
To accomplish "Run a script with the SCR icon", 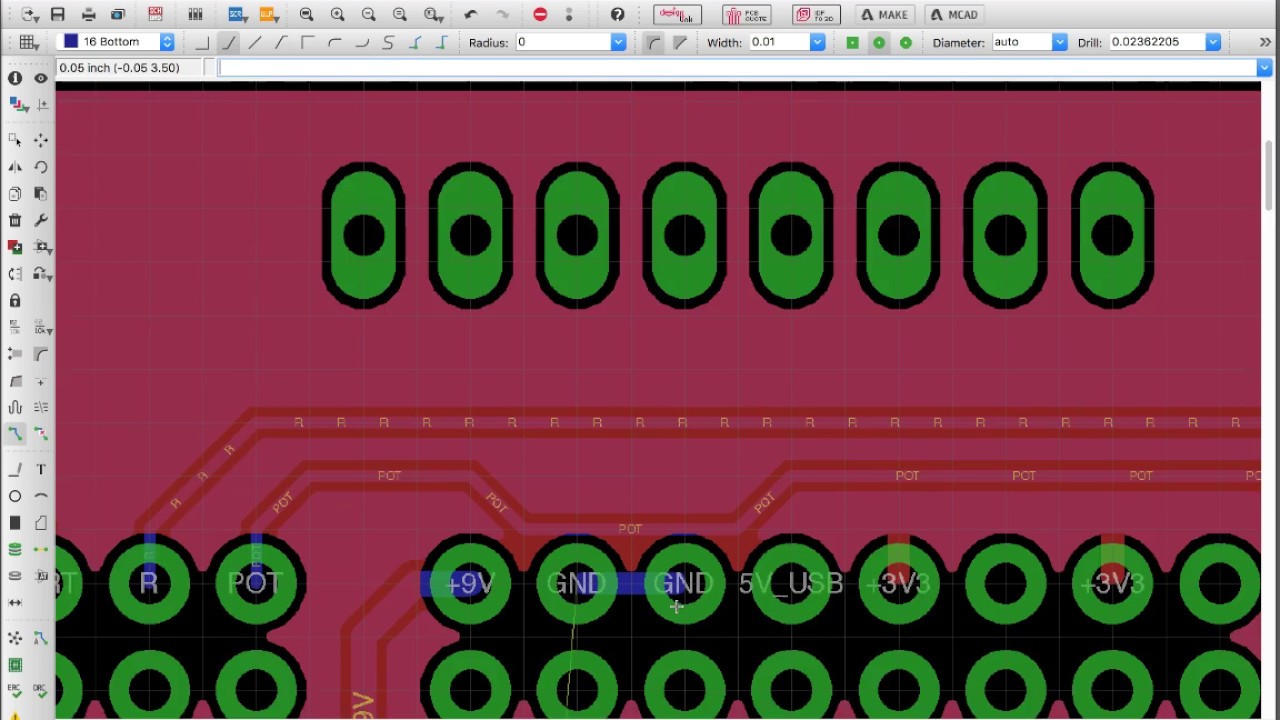I will (x=236, y=15).
